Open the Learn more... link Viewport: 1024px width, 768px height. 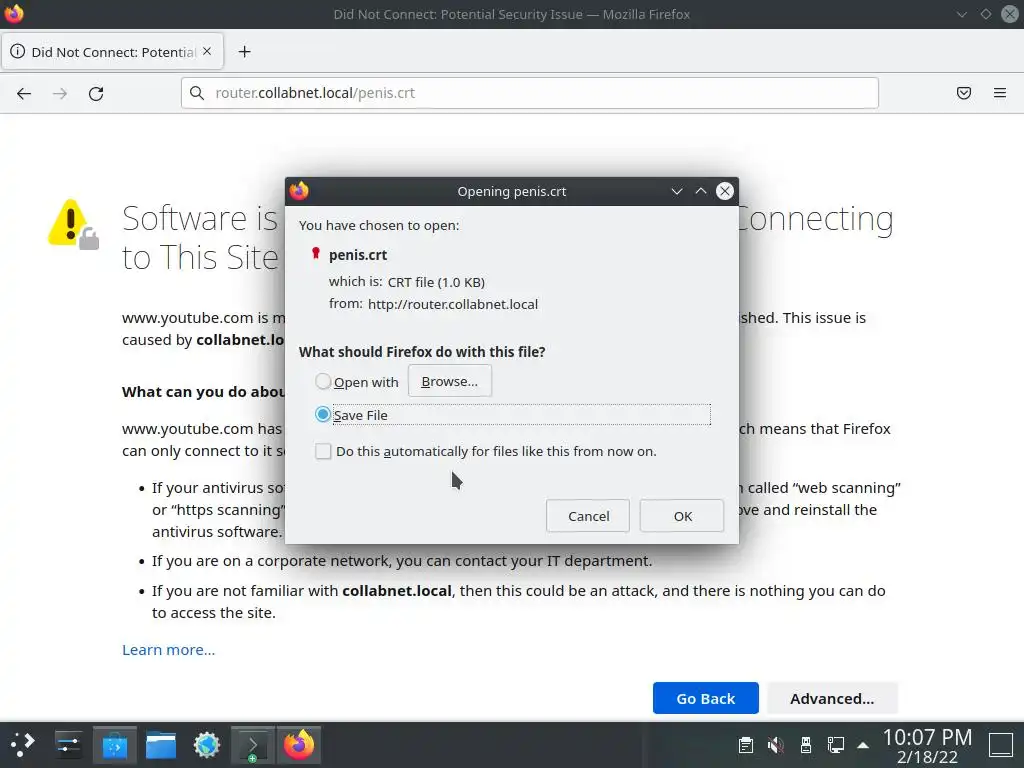pyautogui.click(x=168, y=650)
